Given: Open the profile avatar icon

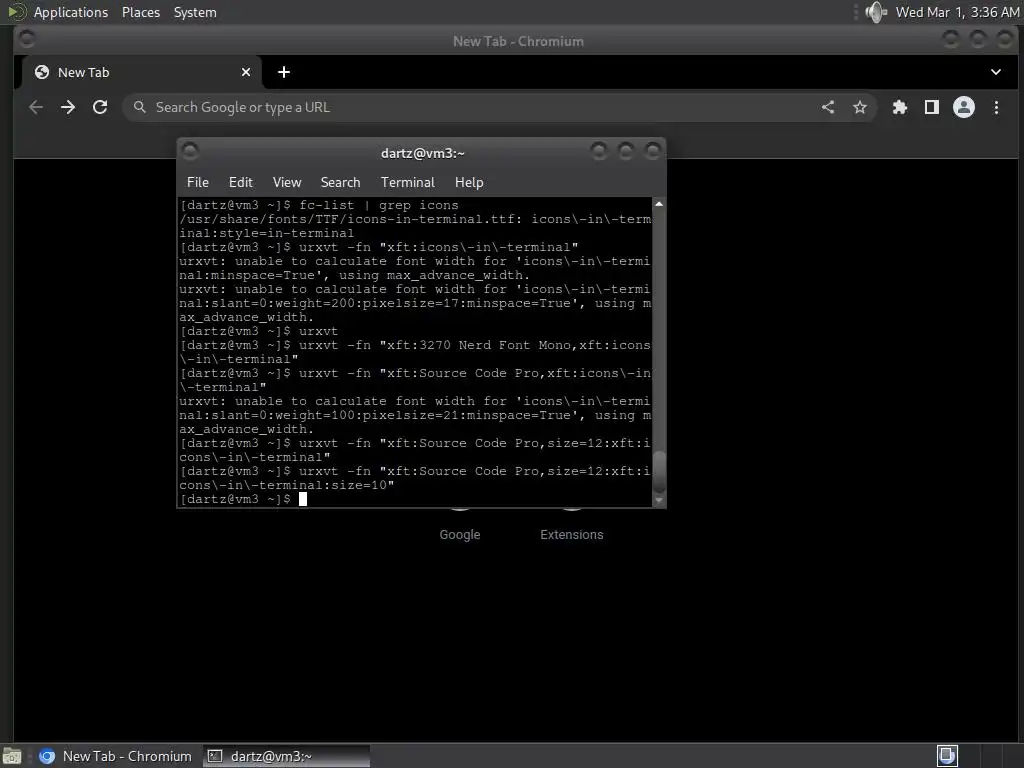Looking at the screenshot, I should pyautogui.click(x=964, y=107).
